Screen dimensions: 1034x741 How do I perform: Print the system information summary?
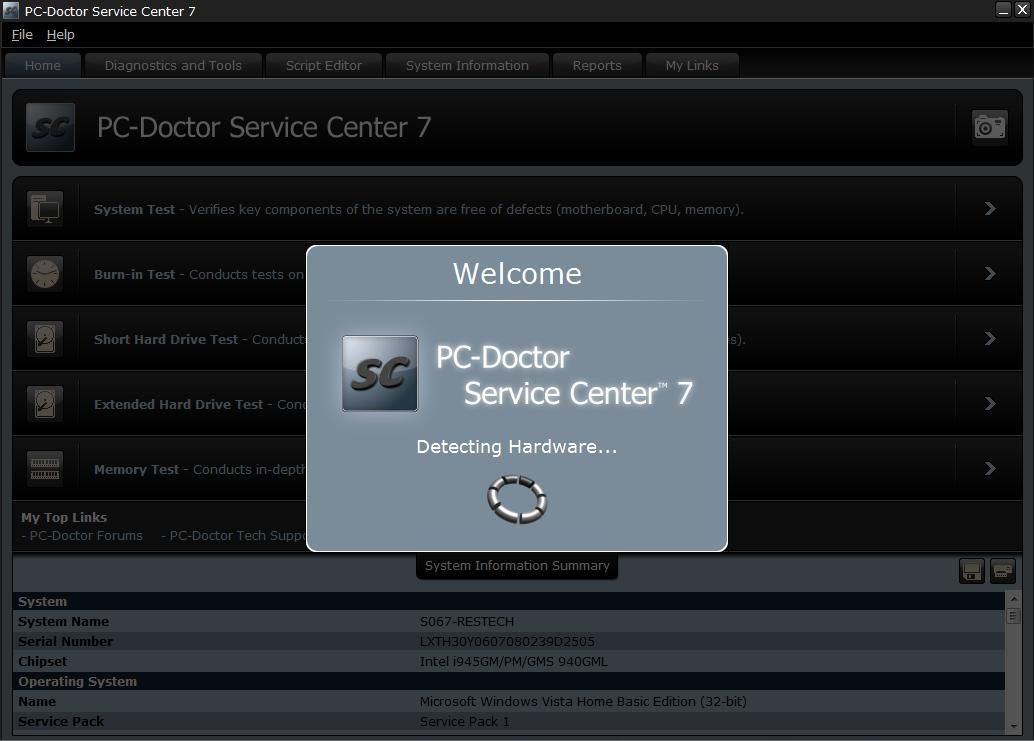coord(1001,570)
